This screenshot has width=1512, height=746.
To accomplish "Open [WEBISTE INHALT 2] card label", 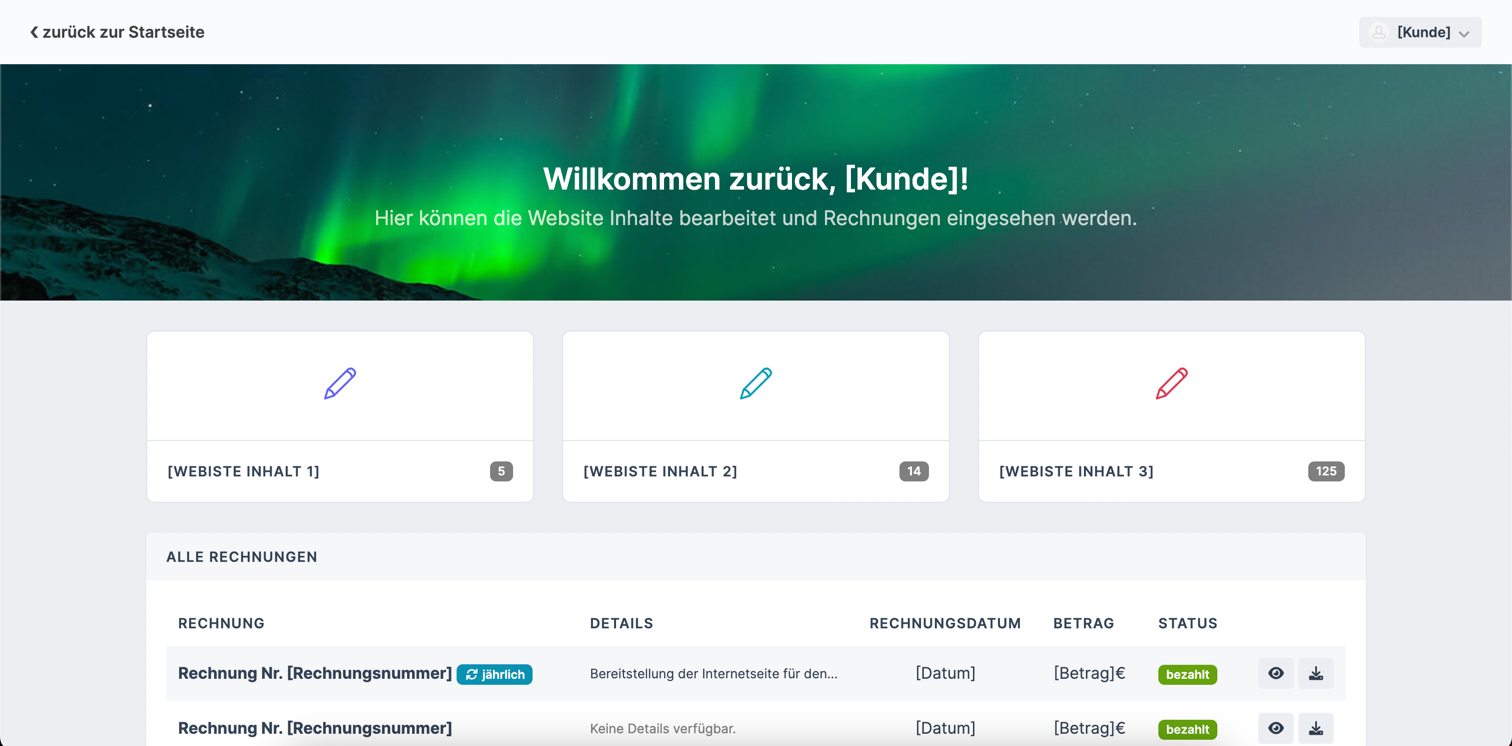I will pos(660,472).
